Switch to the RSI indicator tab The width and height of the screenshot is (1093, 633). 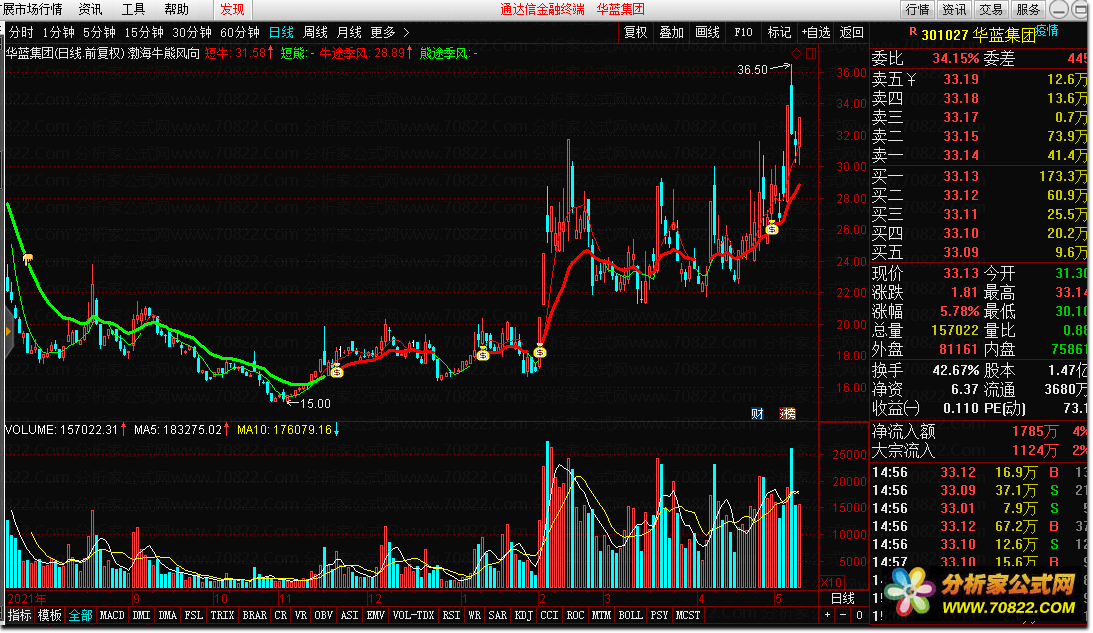point(452,615)
